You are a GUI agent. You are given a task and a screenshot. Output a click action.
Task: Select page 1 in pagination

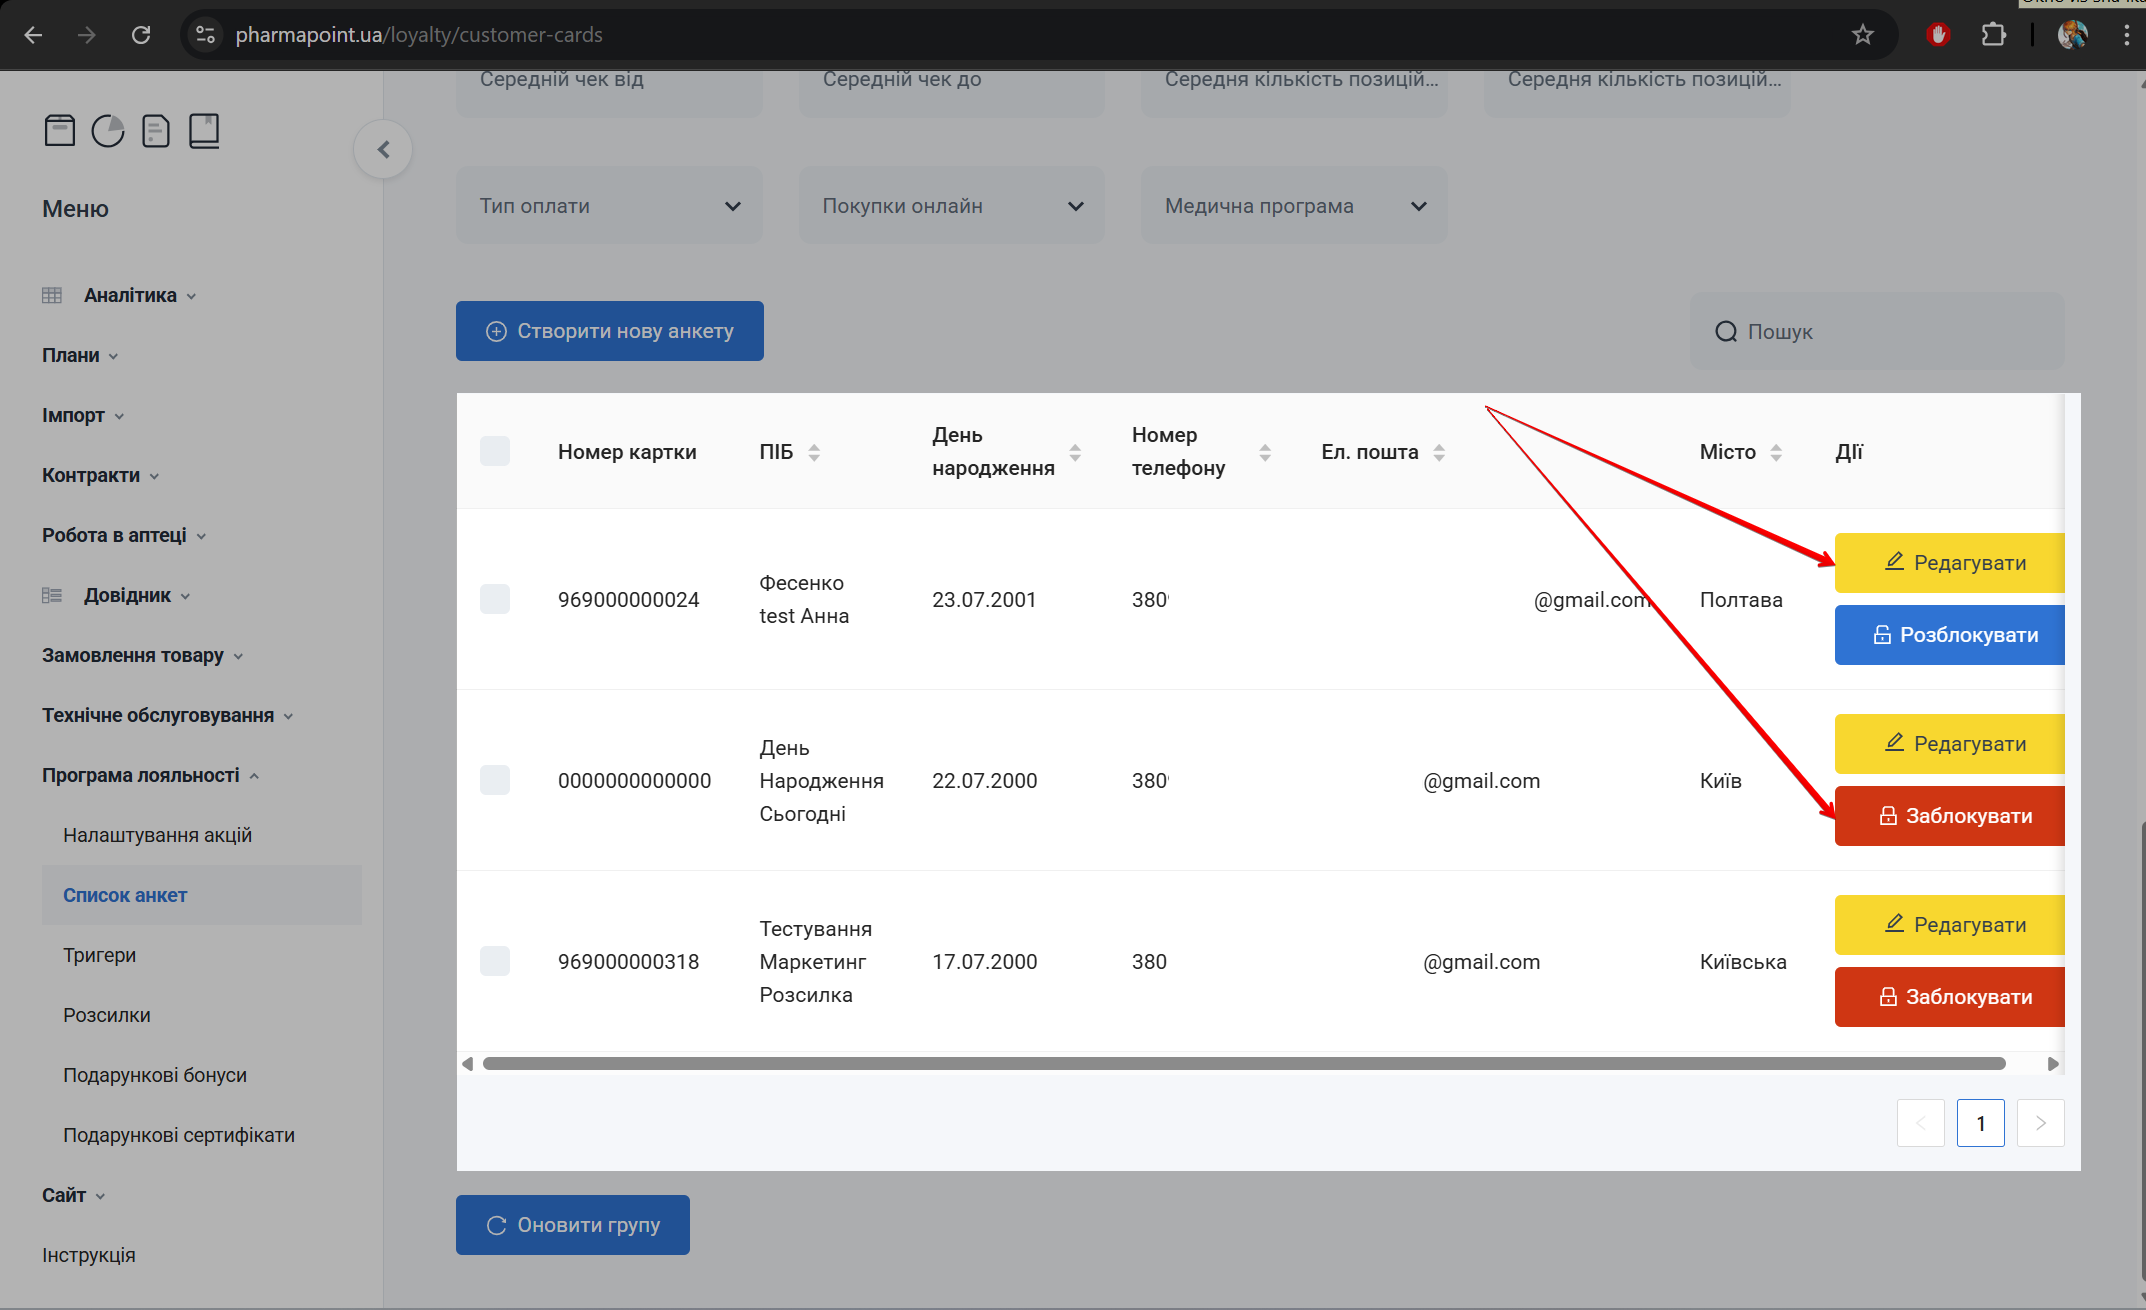pyautogui.click(x=1981, y=1123)
